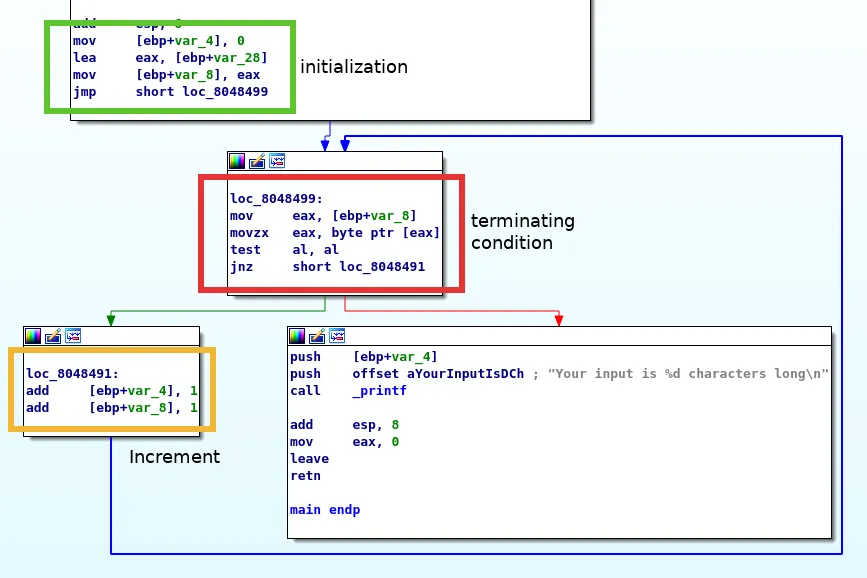
Task: Click graph-view icon in _printf block header
Action: pyautogui.click(x=337, y=336)
